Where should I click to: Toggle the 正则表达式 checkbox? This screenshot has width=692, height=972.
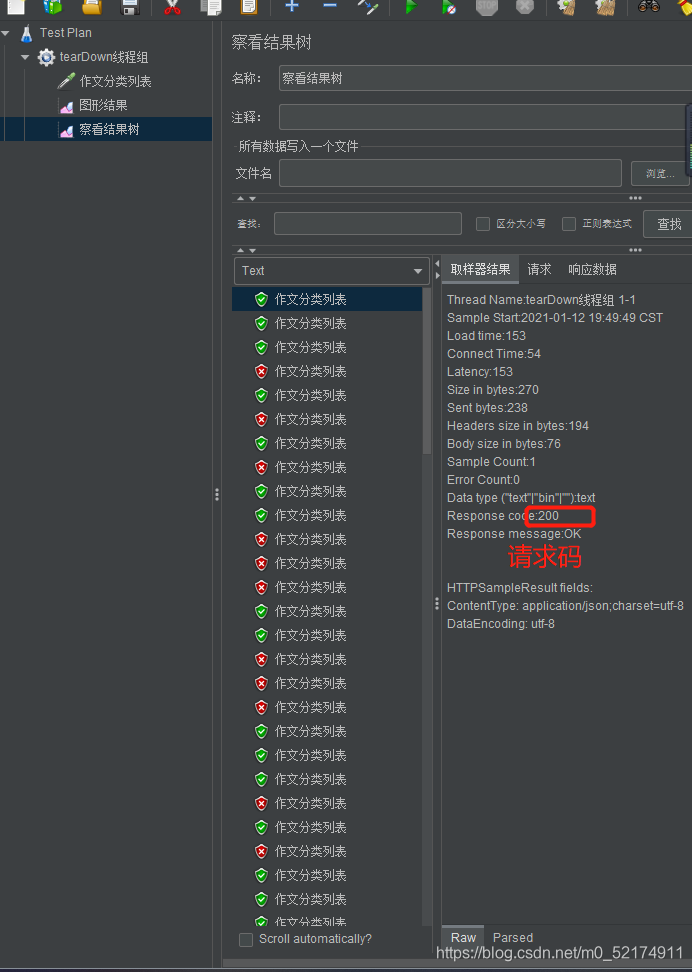click(x=569, y=224)
